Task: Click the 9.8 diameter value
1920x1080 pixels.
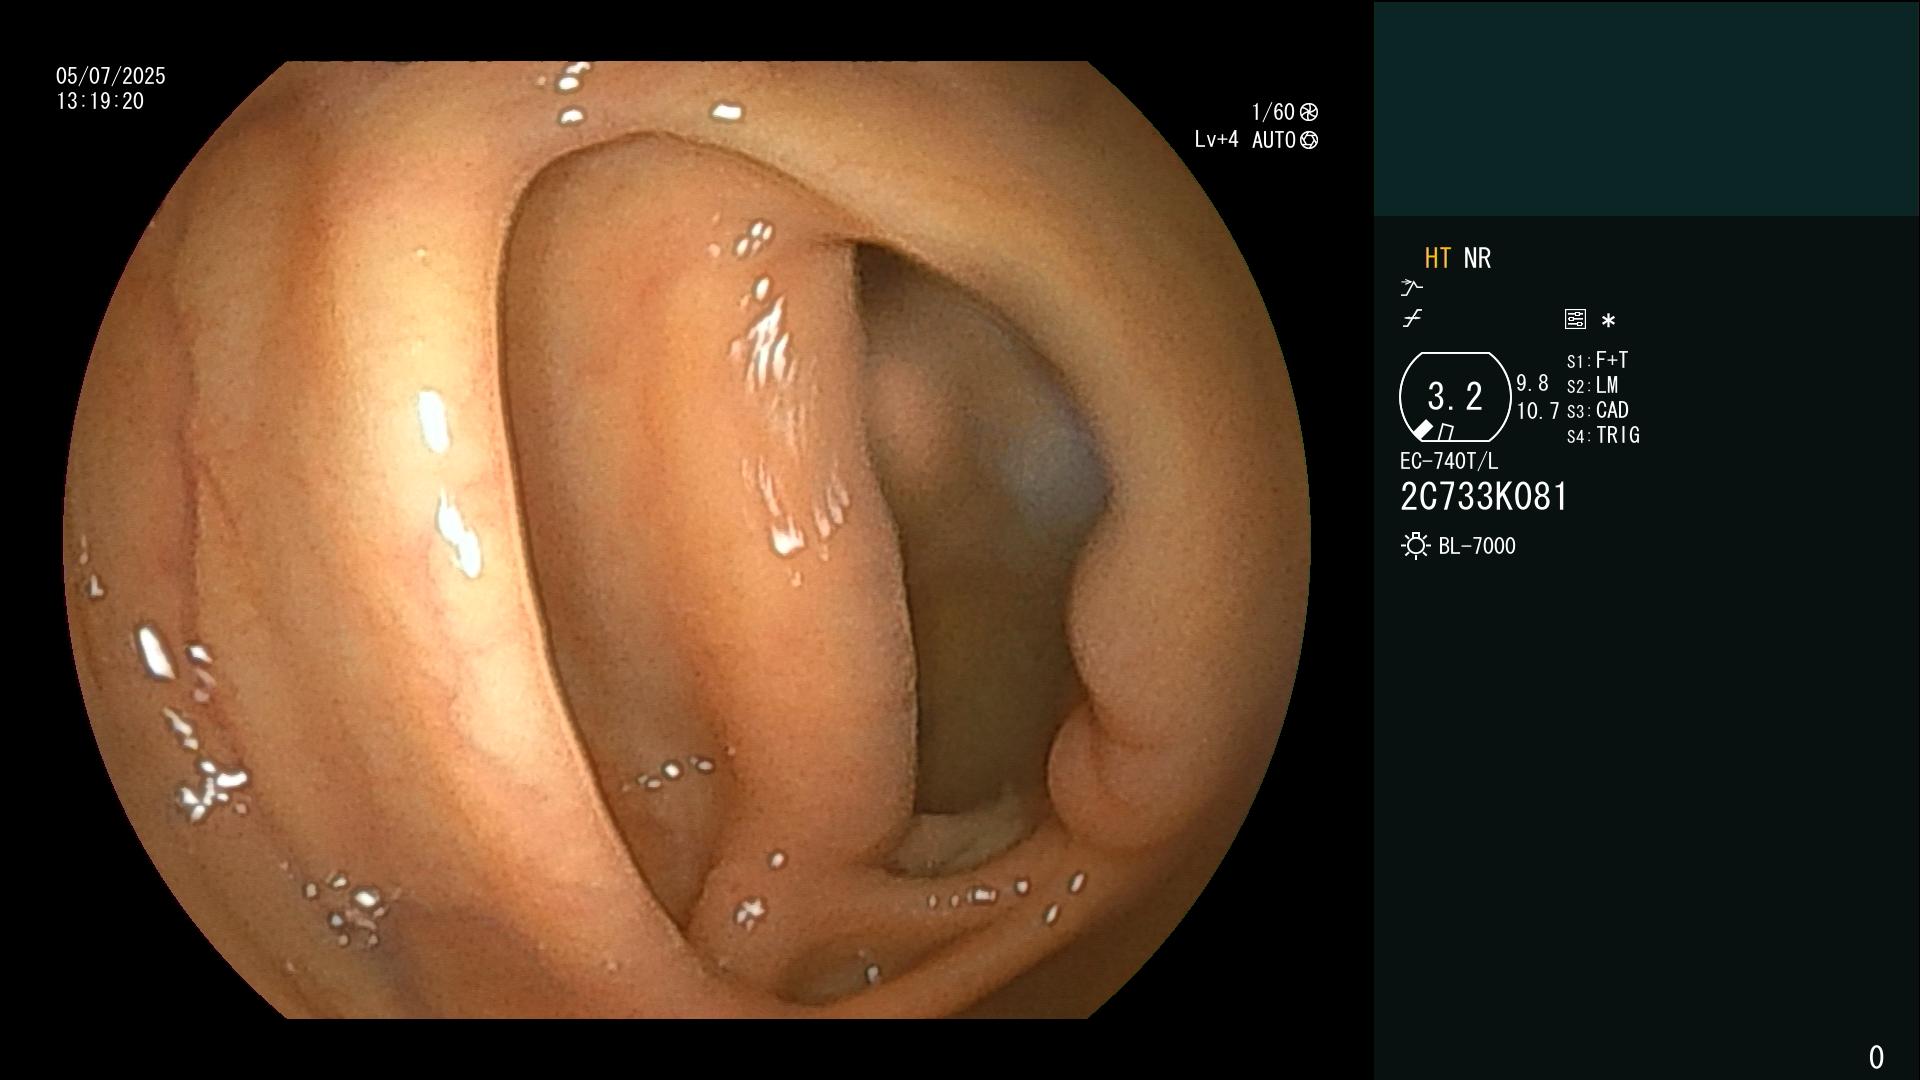Action: pos(1532,384)
